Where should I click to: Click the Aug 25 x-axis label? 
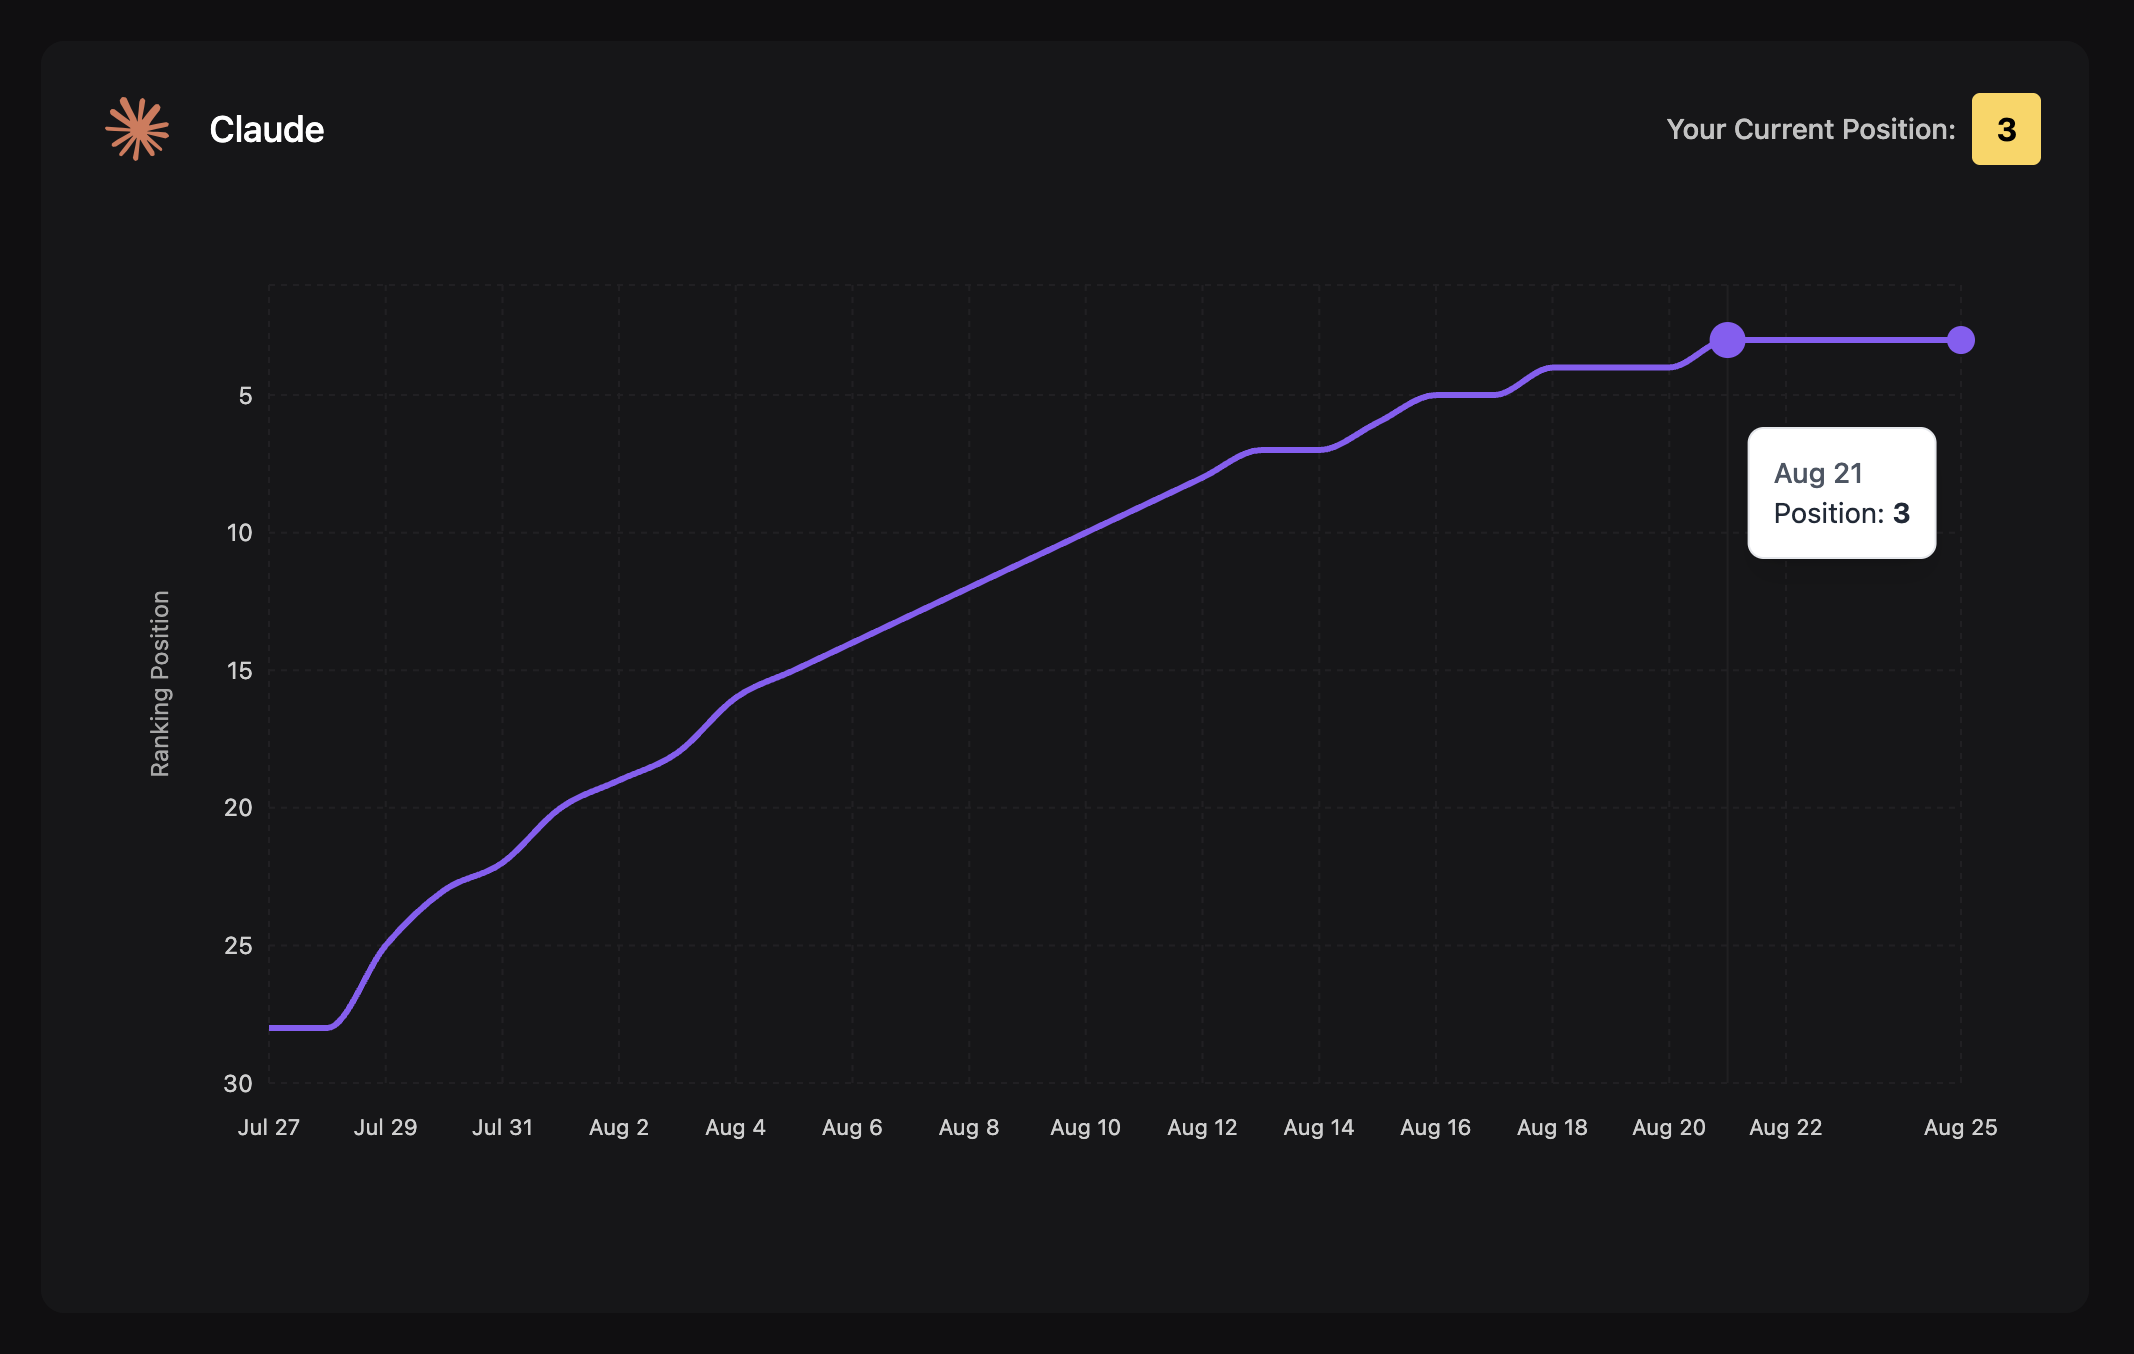pyautogui.click(x=1960, y=1127)
